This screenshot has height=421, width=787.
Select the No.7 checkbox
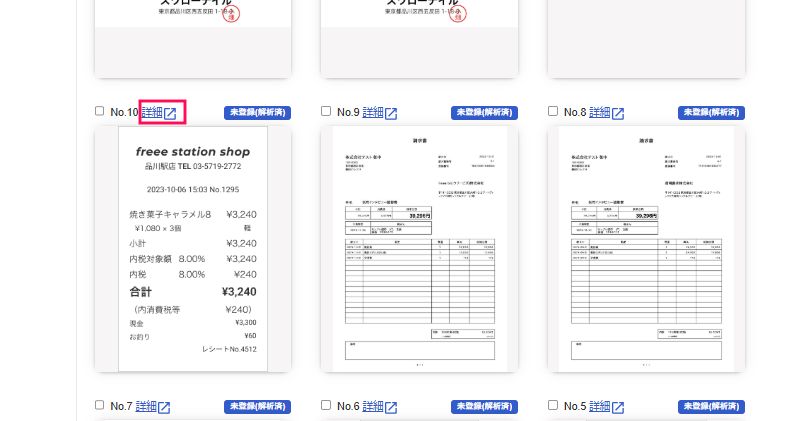[99, 405]
